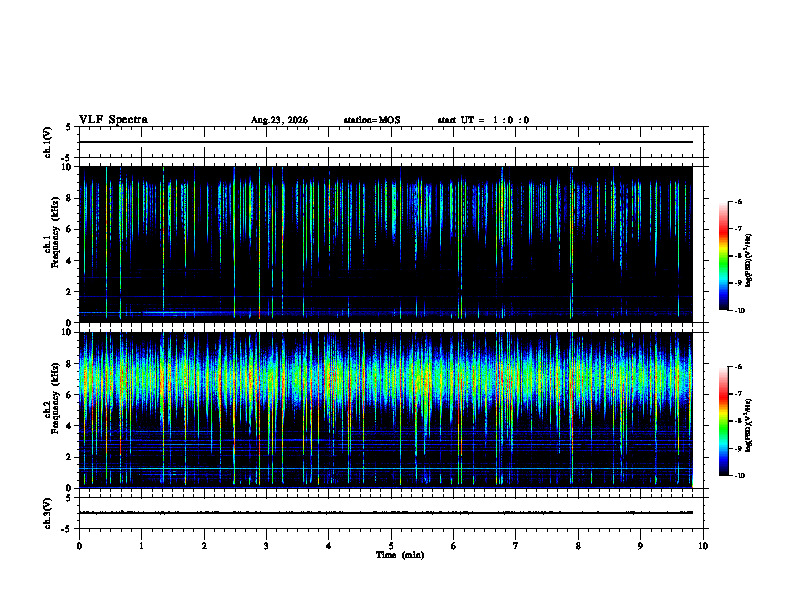This screenshot has width=792, height=612.
Task: Click the ch.3(V) voltage trace strip
Action: click(393, 513)
